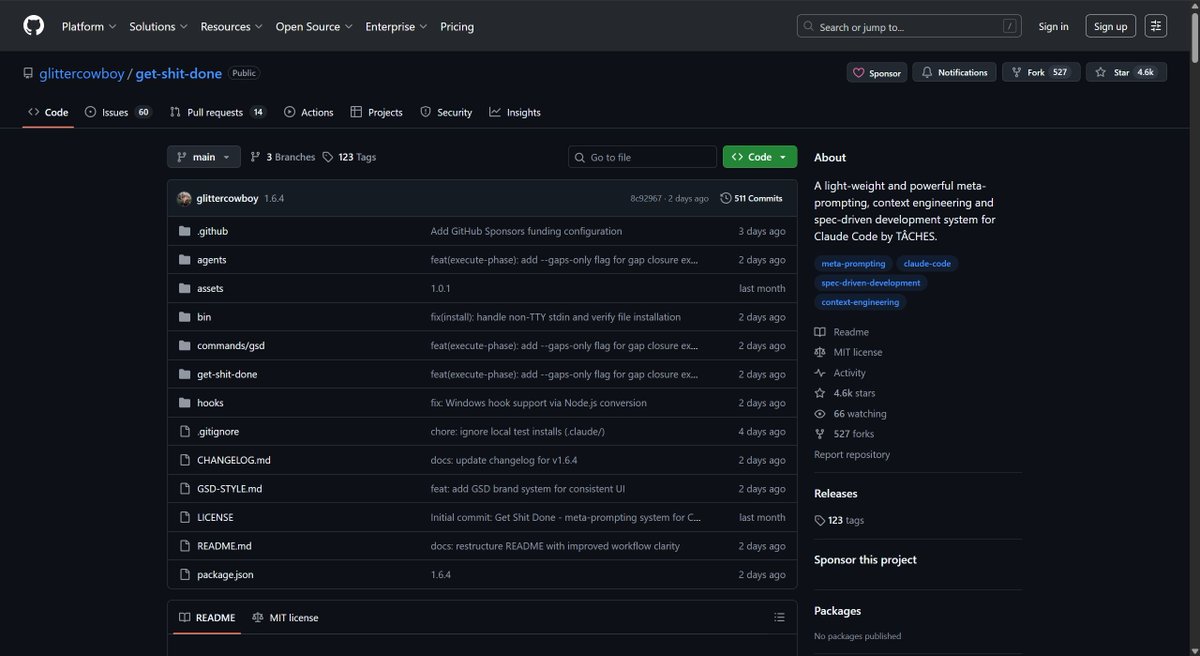Fork the repository

click(x=1041, y=73)
